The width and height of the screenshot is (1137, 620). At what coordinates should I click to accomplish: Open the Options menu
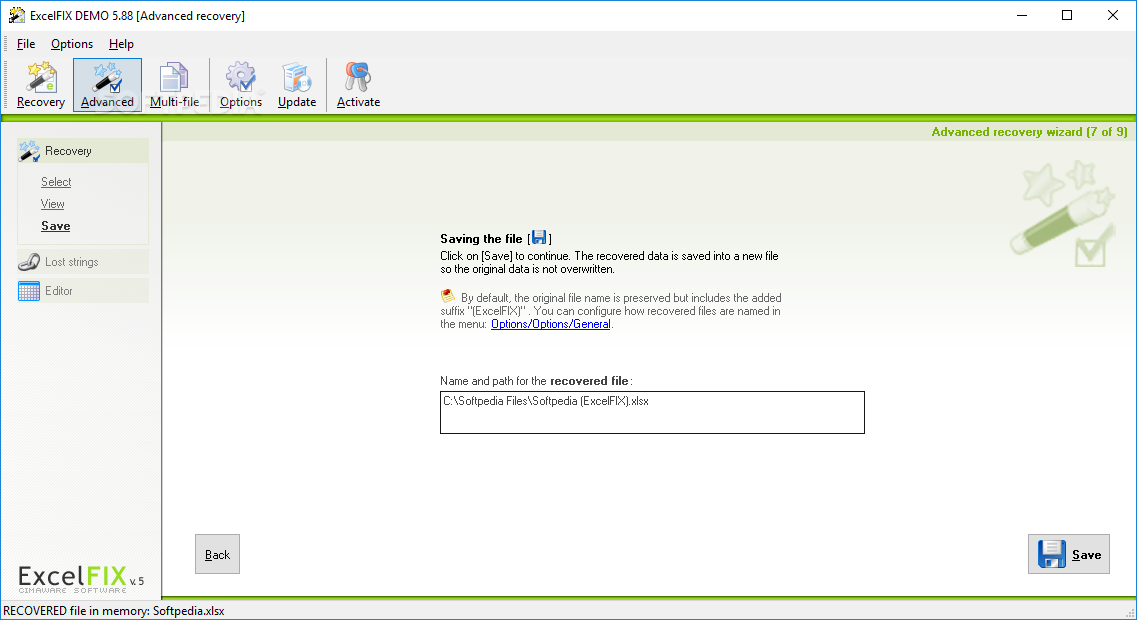tap(72, 44)
